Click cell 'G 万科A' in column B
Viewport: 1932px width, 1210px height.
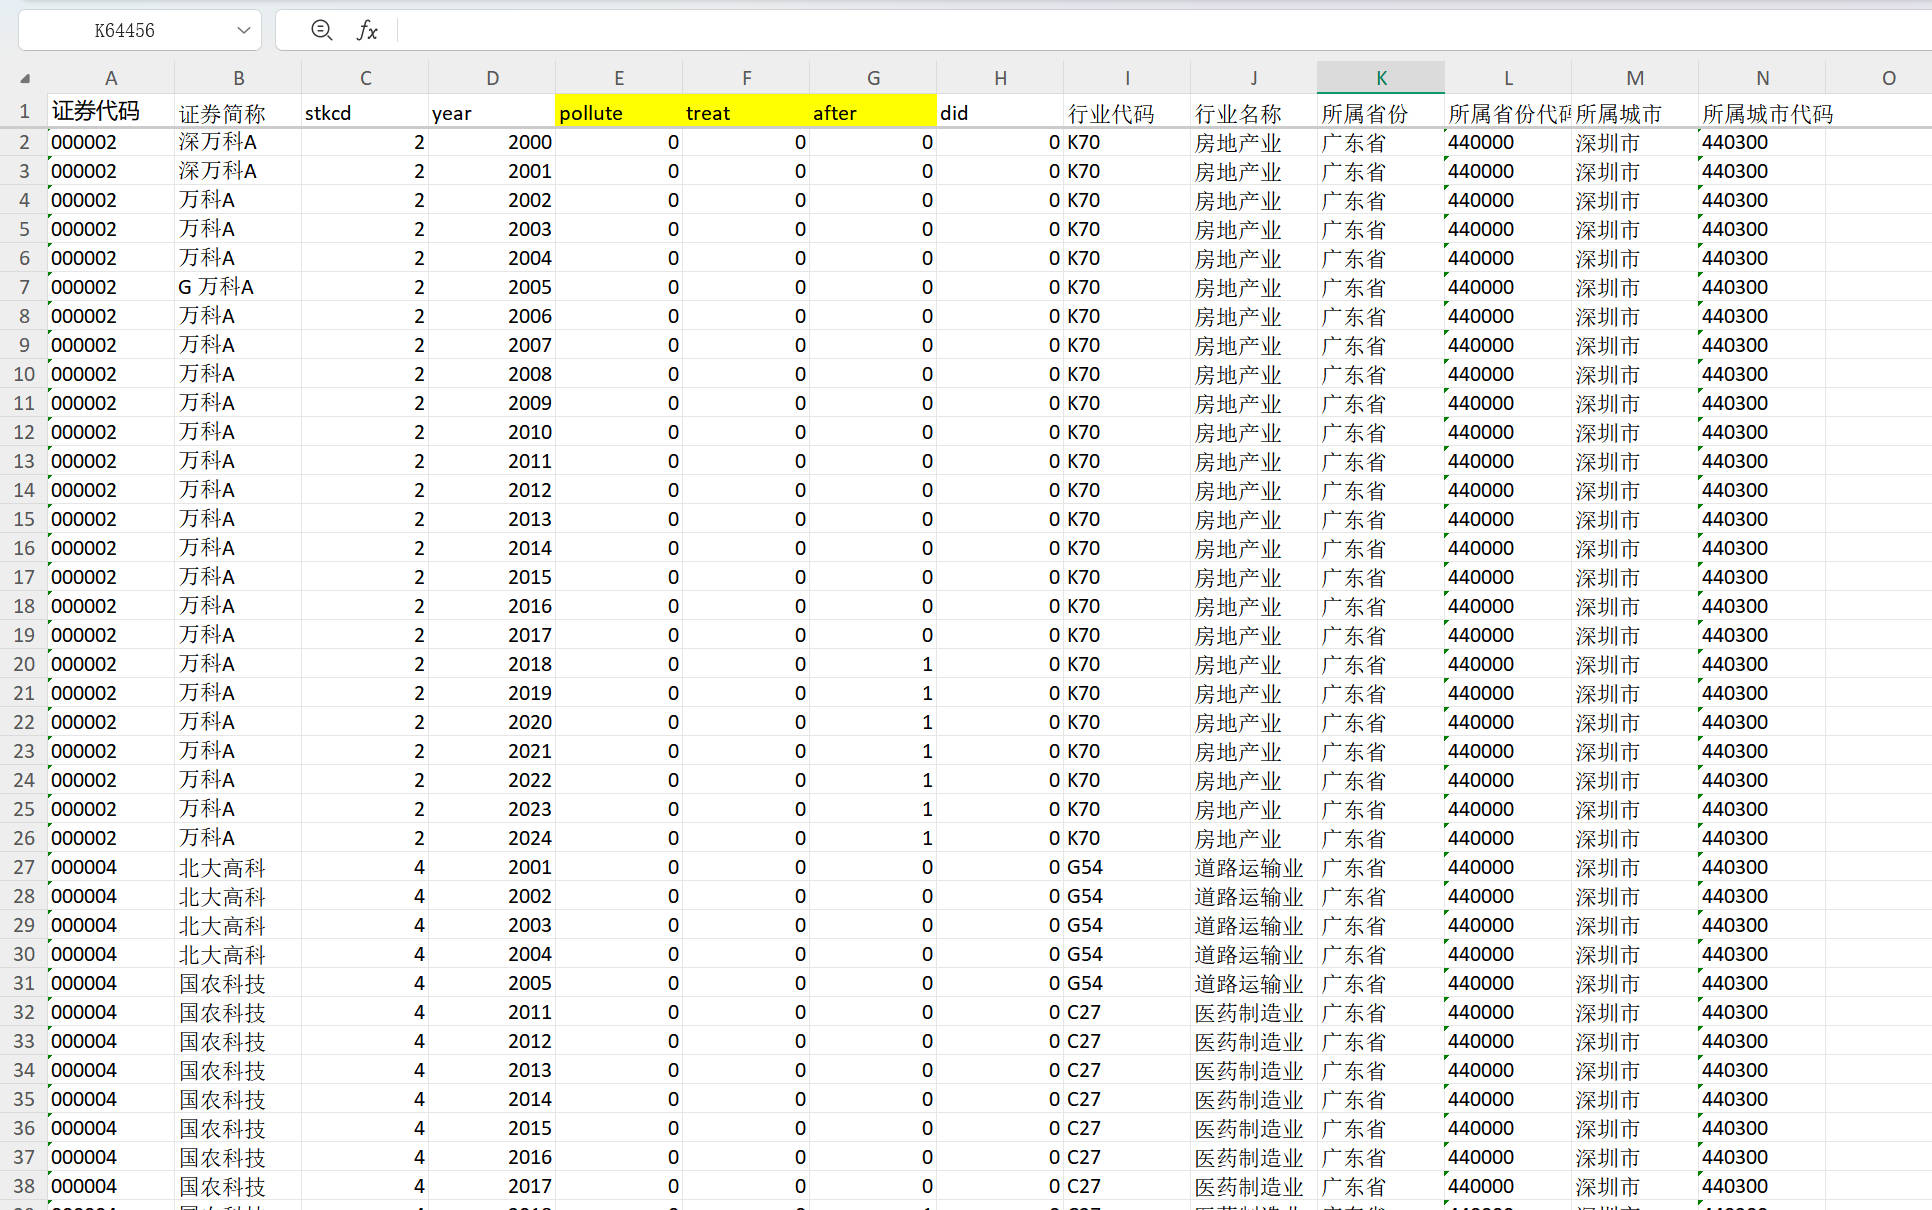pyautogui.click(x=237, y=287)
